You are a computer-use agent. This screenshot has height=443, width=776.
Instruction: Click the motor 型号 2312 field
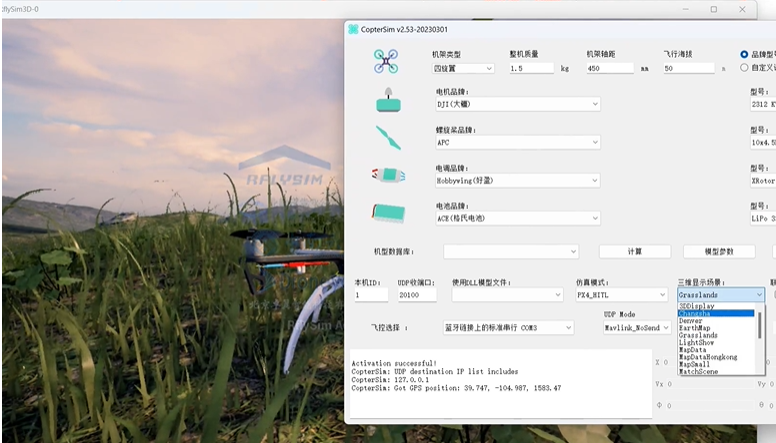click(x=763, y=104)
